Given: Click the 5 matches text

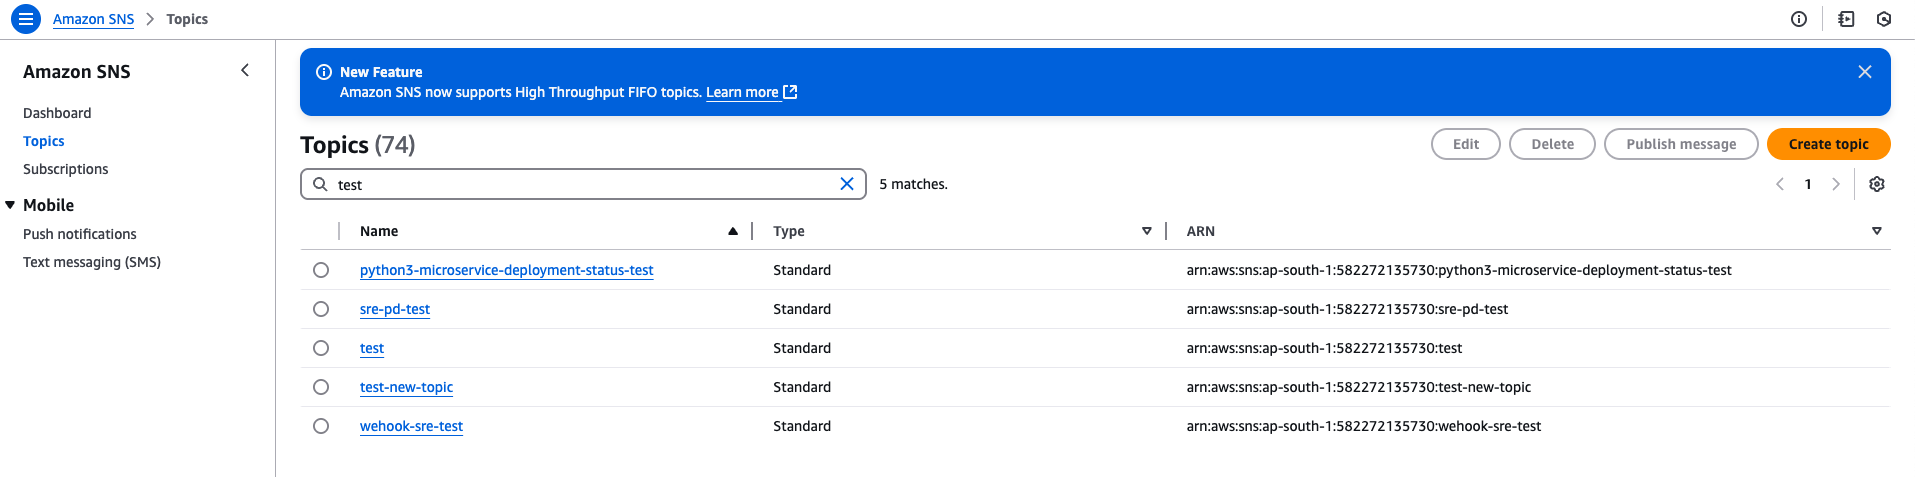Looking at the screenshot, I should [913, 184].
